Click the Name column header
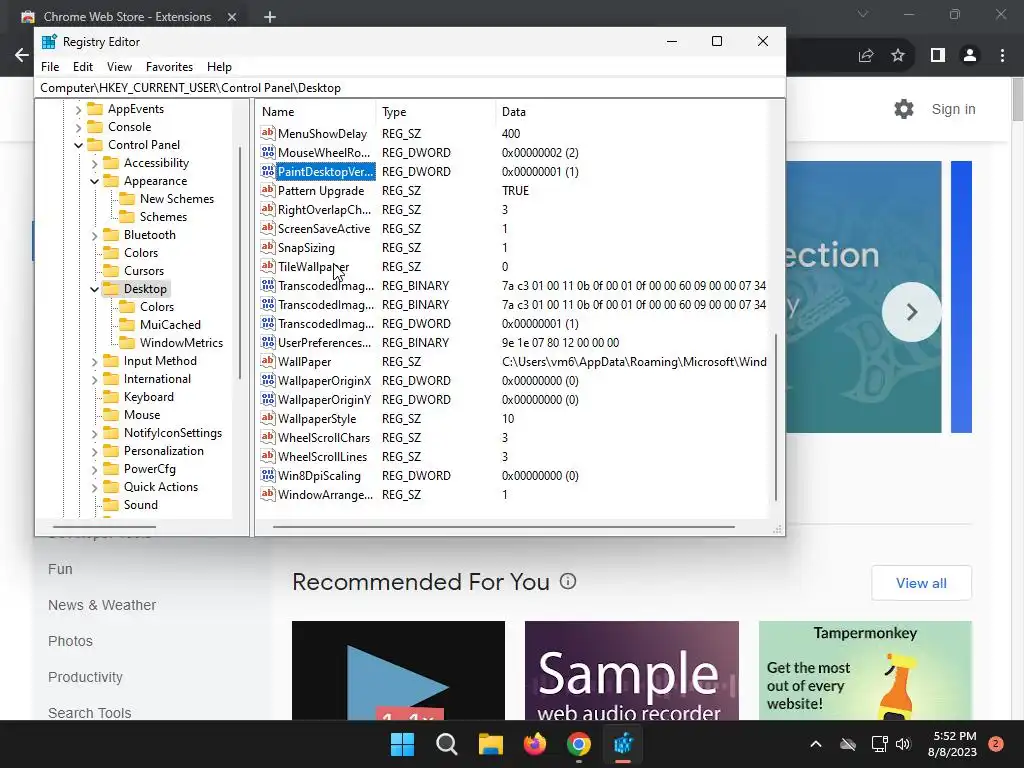 tap(316, 112)
